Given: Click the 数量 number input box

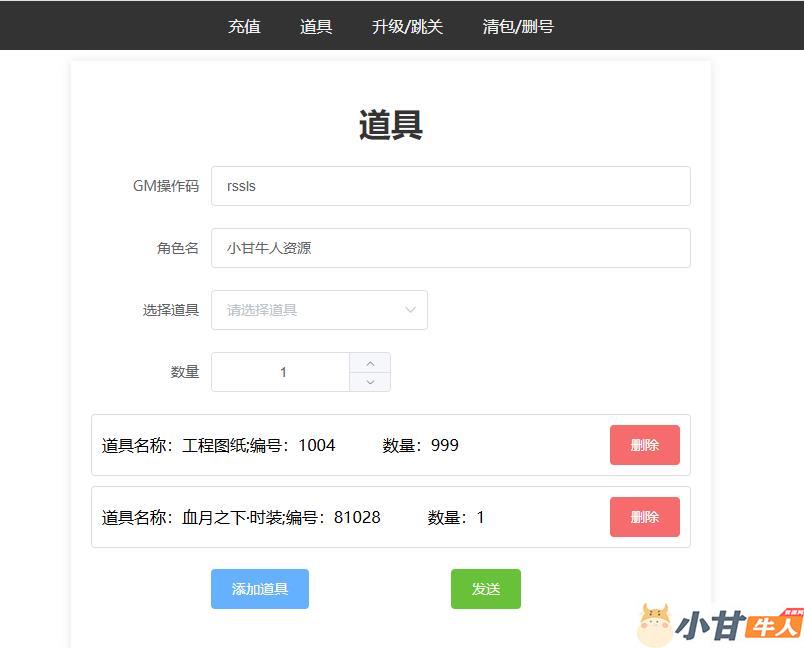Looking at the screenshot, I should point(282,372).
